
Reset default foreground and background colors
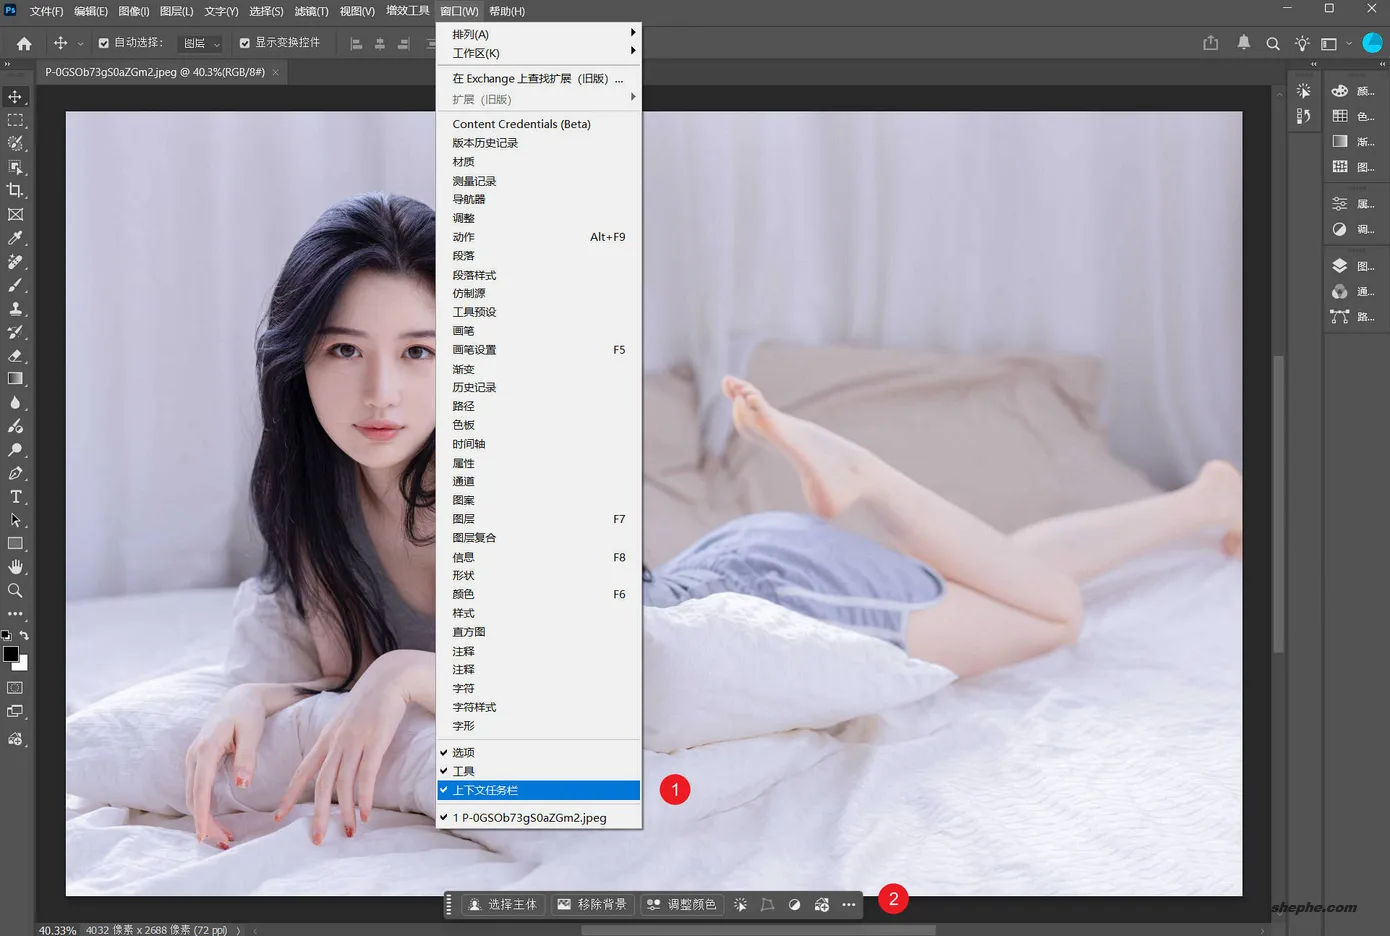pos(6,635)
